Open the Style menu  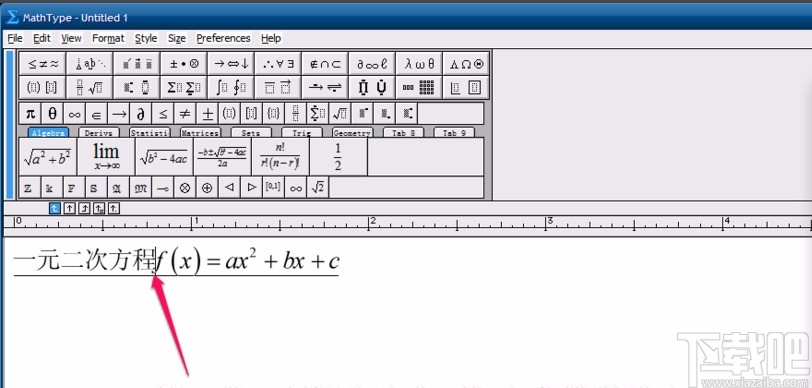tap(146, 38)
